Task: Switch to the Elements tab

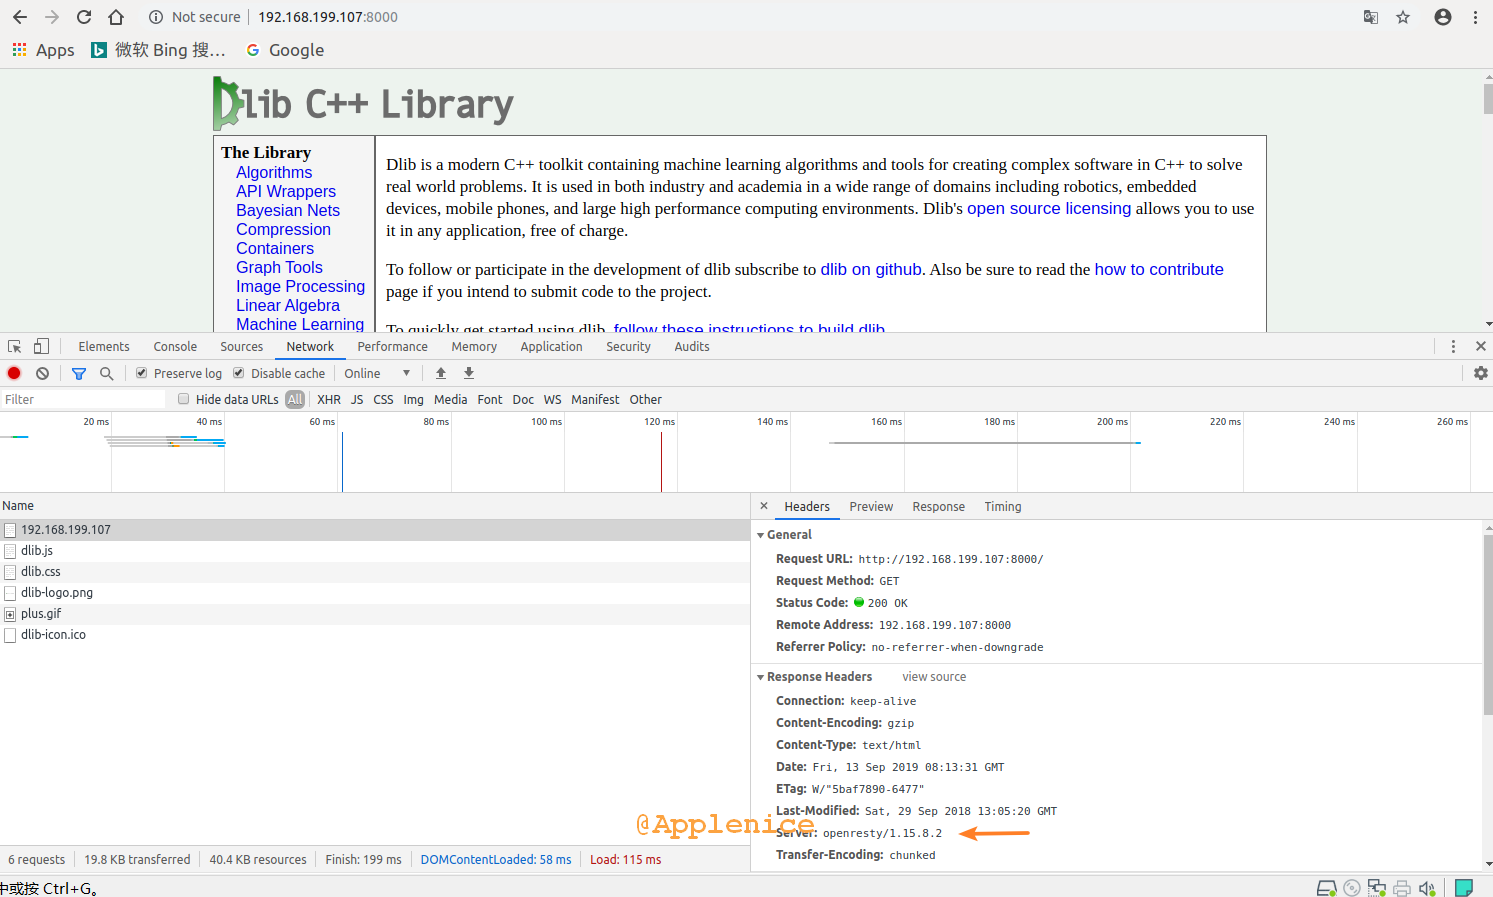Action: 104,346
